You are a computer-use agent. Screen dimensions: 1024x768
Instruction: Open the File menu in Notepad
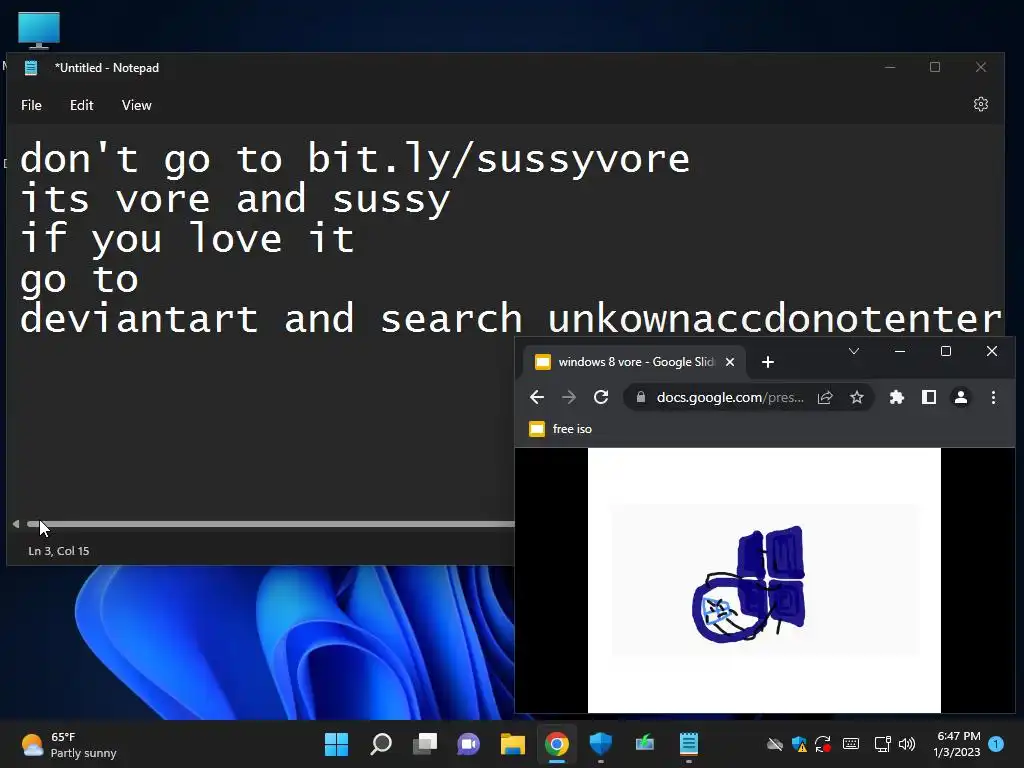click(31, 105)
